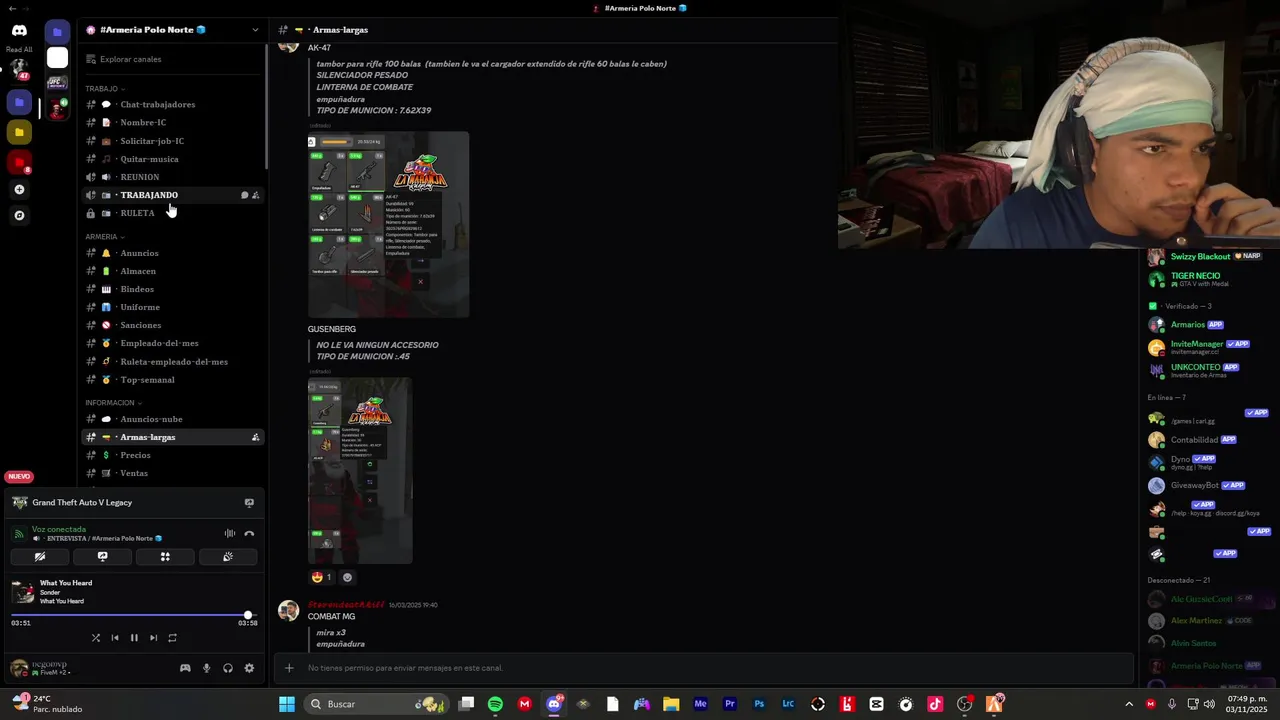Click invite icon on Armas-largas channel
The width and height of the screenshot is (1280, 720).
[256, 437]
